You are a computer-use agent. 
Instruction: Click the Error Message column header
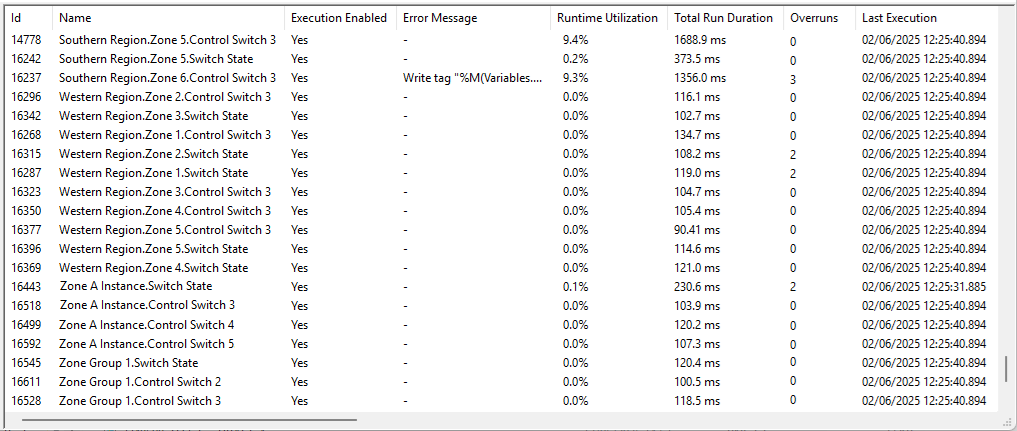point(440,18)
